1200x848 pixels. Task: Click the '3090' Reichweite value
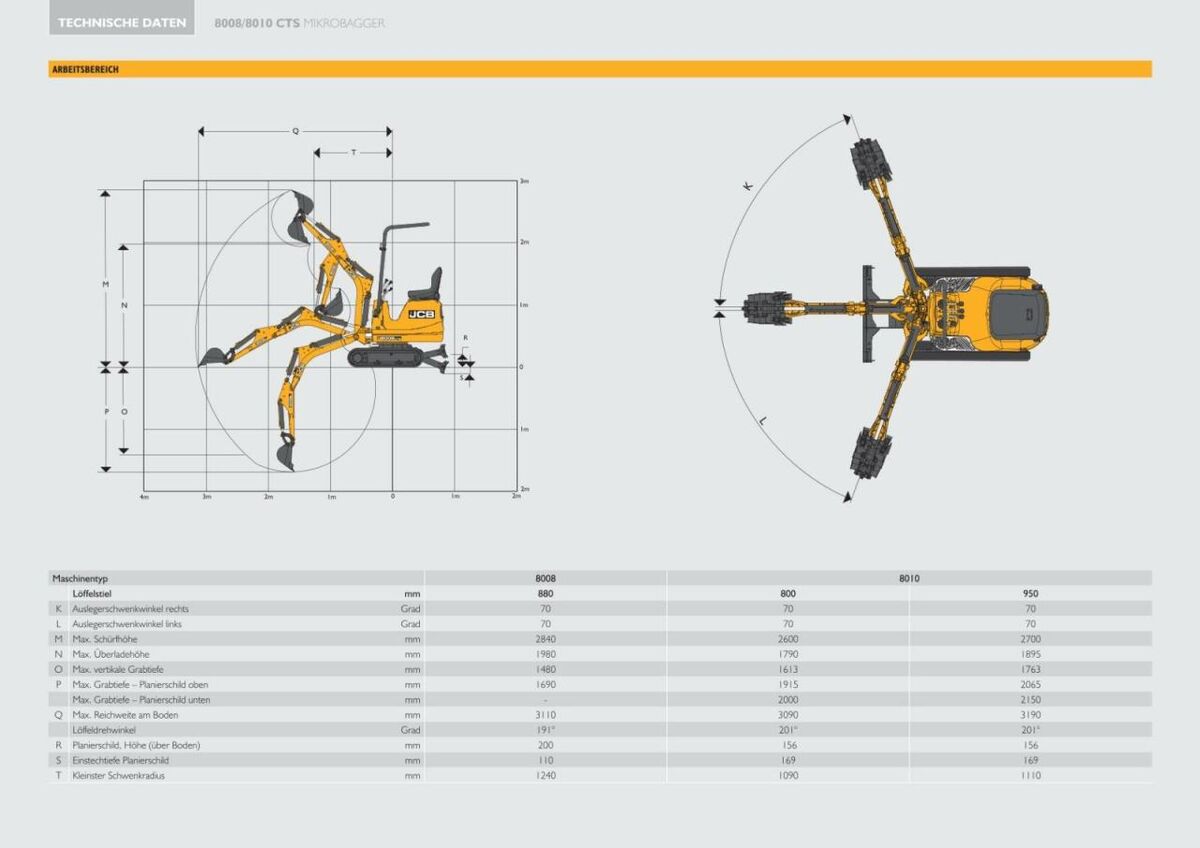[788, 715]
